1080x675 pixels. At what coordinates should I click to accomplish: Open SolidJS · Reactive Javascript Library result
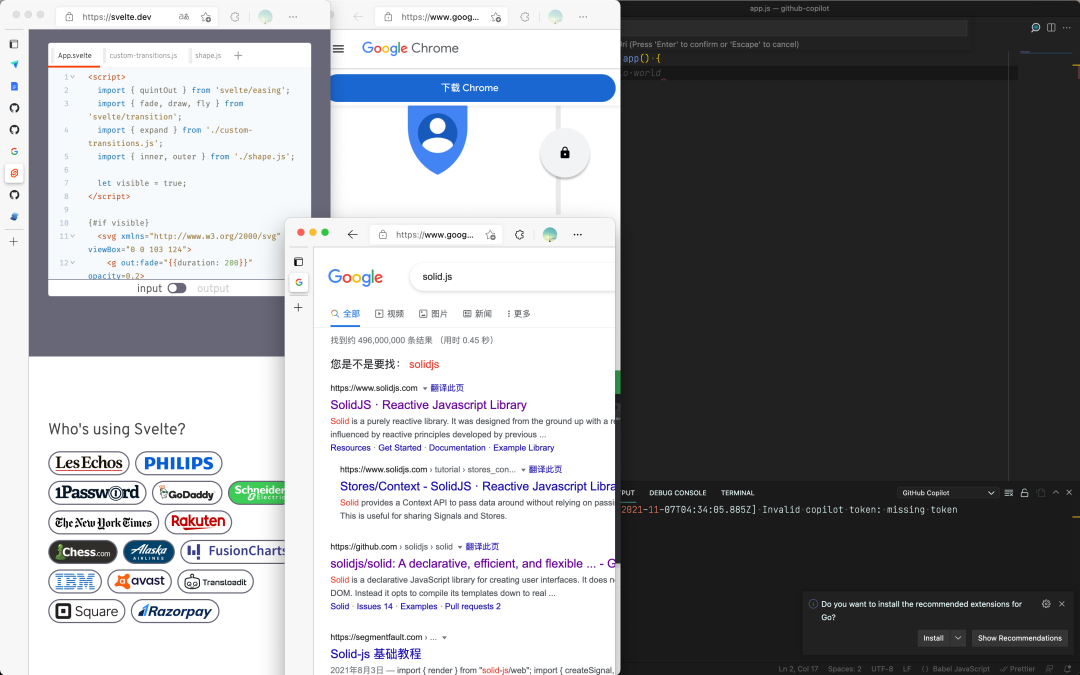(x=428, y=405)
